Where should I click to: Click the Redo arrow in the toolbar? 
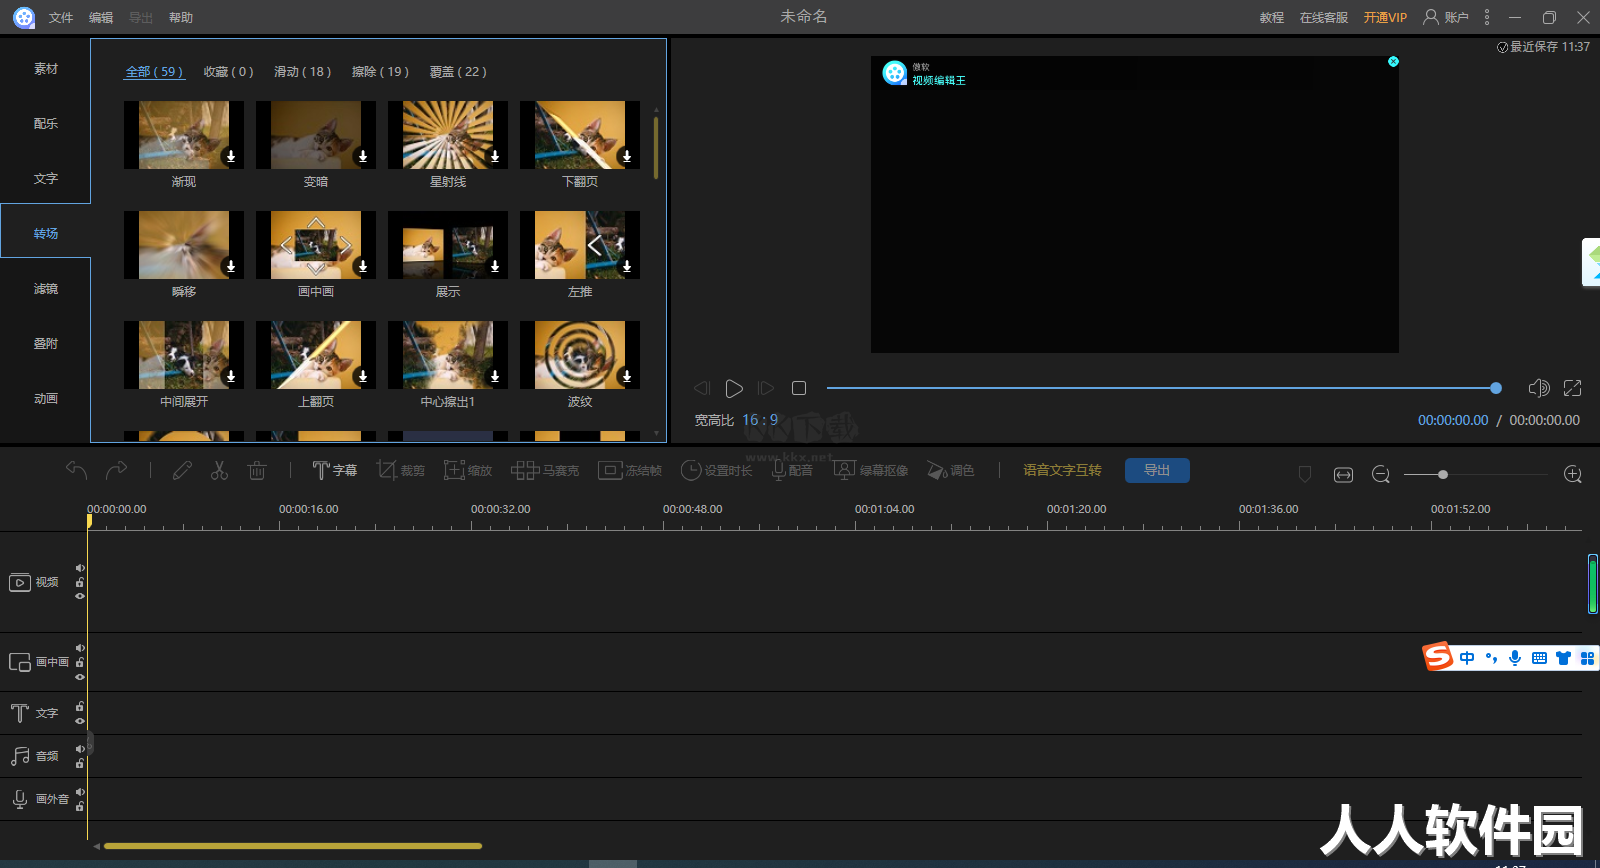coord(117,470)
